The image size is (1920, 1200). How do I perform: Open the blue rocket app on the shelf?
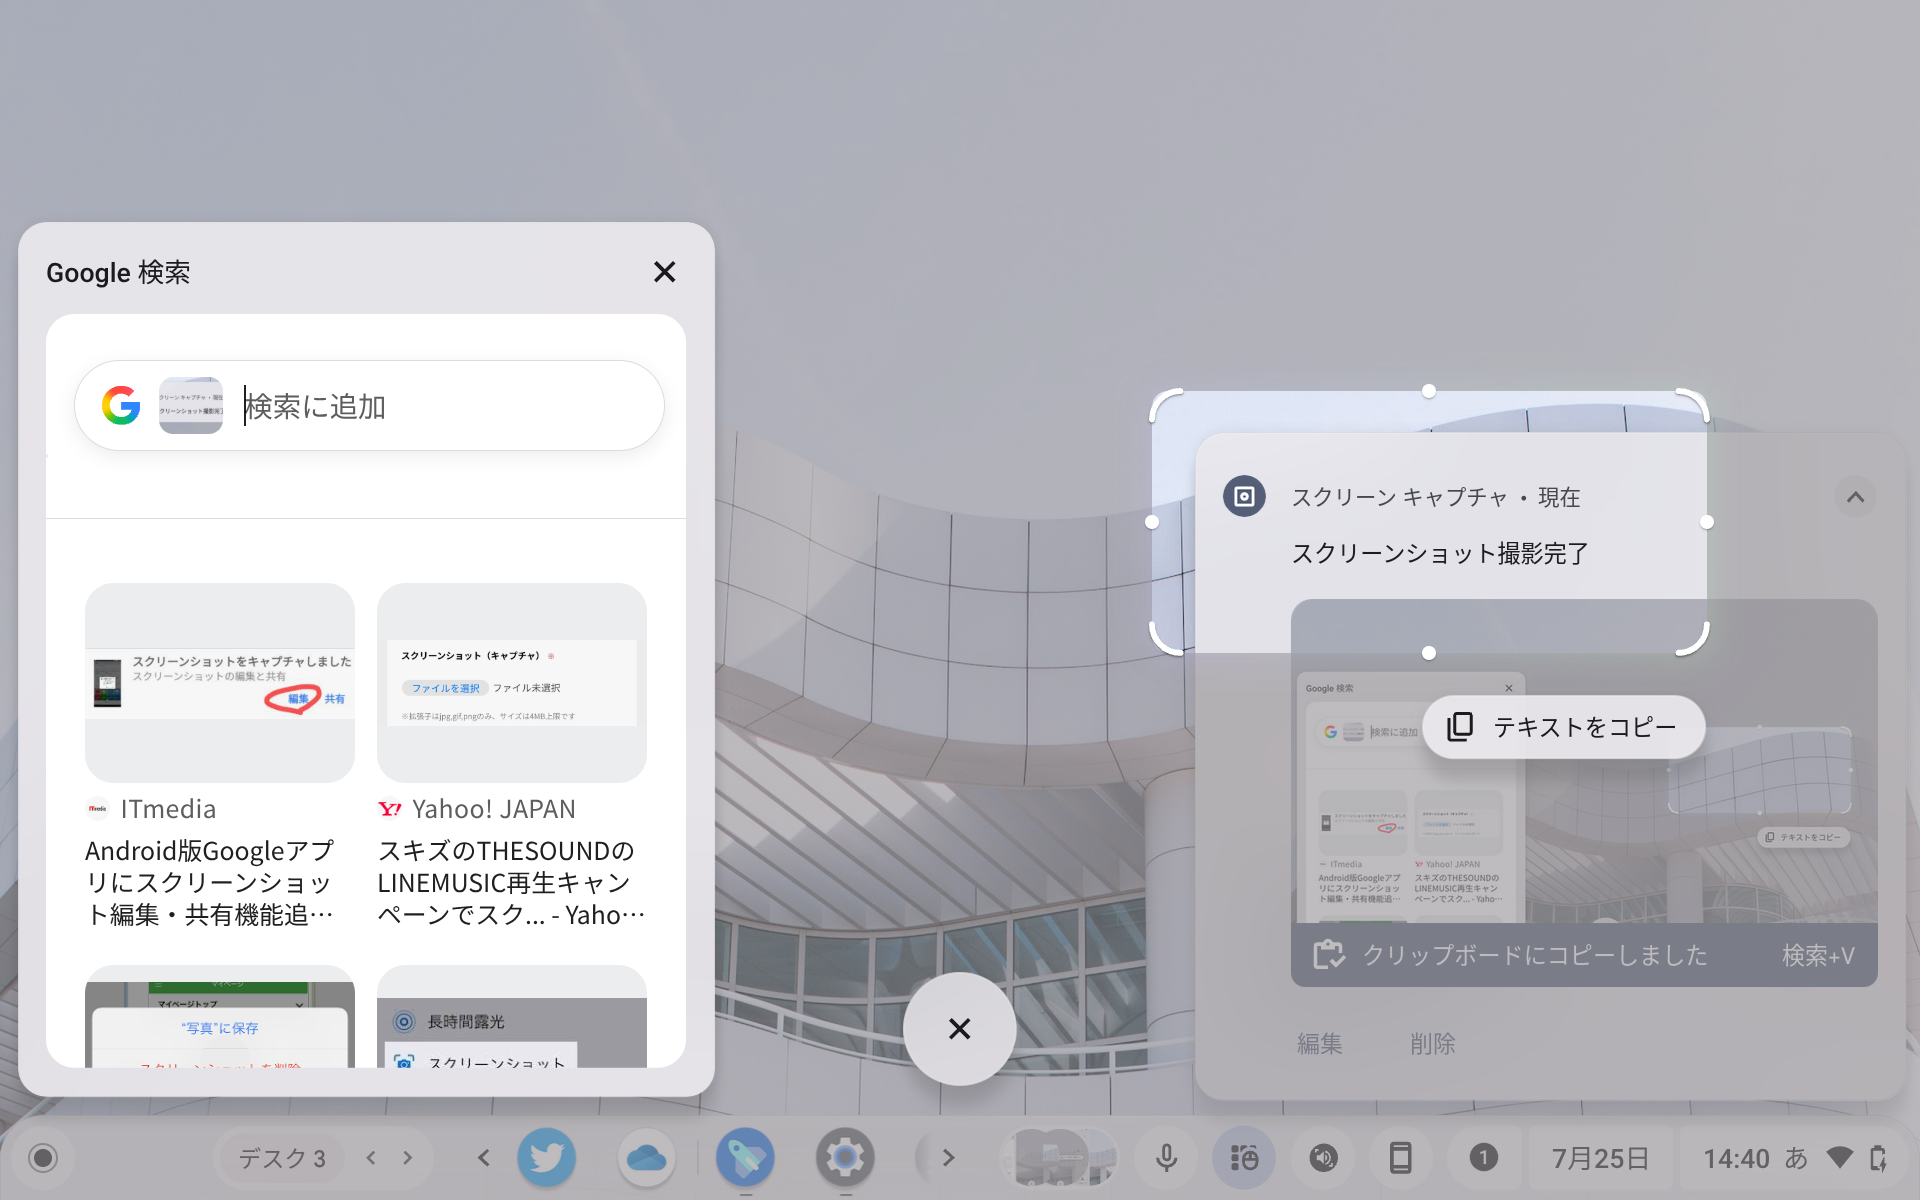[746, 1157]
